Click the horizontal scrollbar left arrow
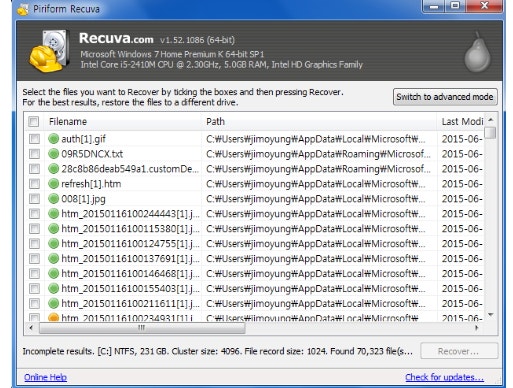The height and width of the screenshot is (388, 513). click(x=31, y=328)
